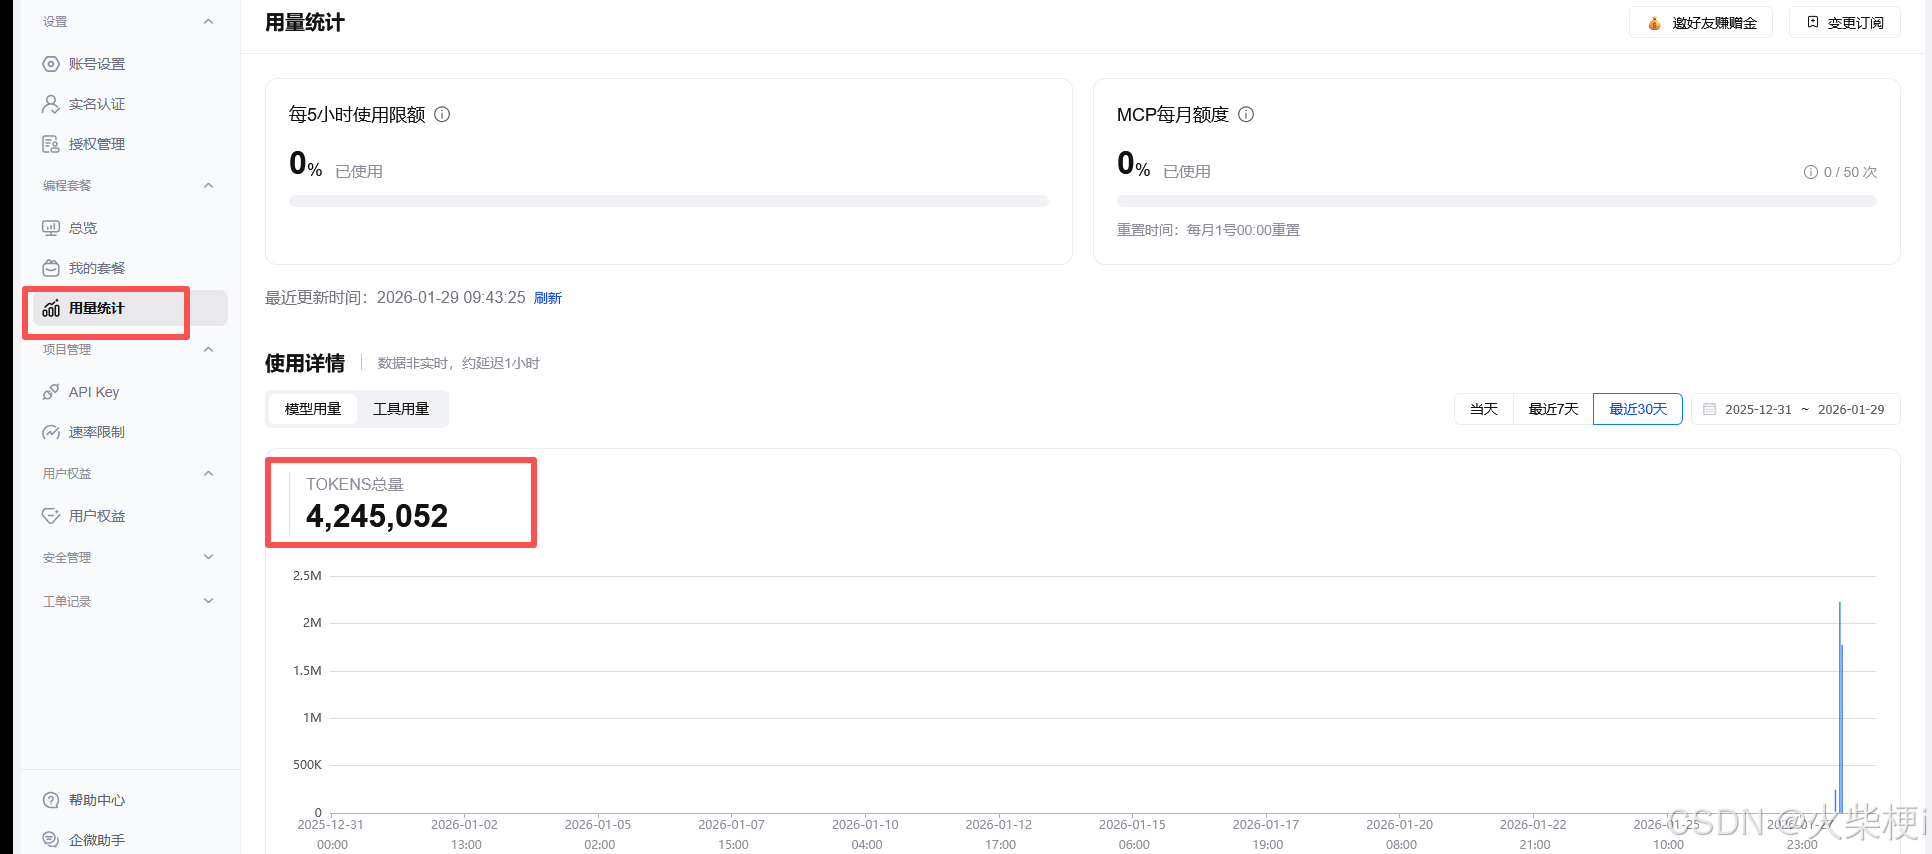Click the 2.5M y-axis label
The image size is (1932, 854).
tap(307, 576)
